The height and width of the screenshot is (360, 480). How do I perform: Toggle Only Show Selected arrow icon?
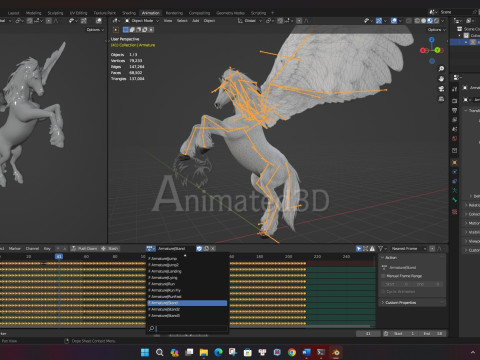tap(359, 249)
